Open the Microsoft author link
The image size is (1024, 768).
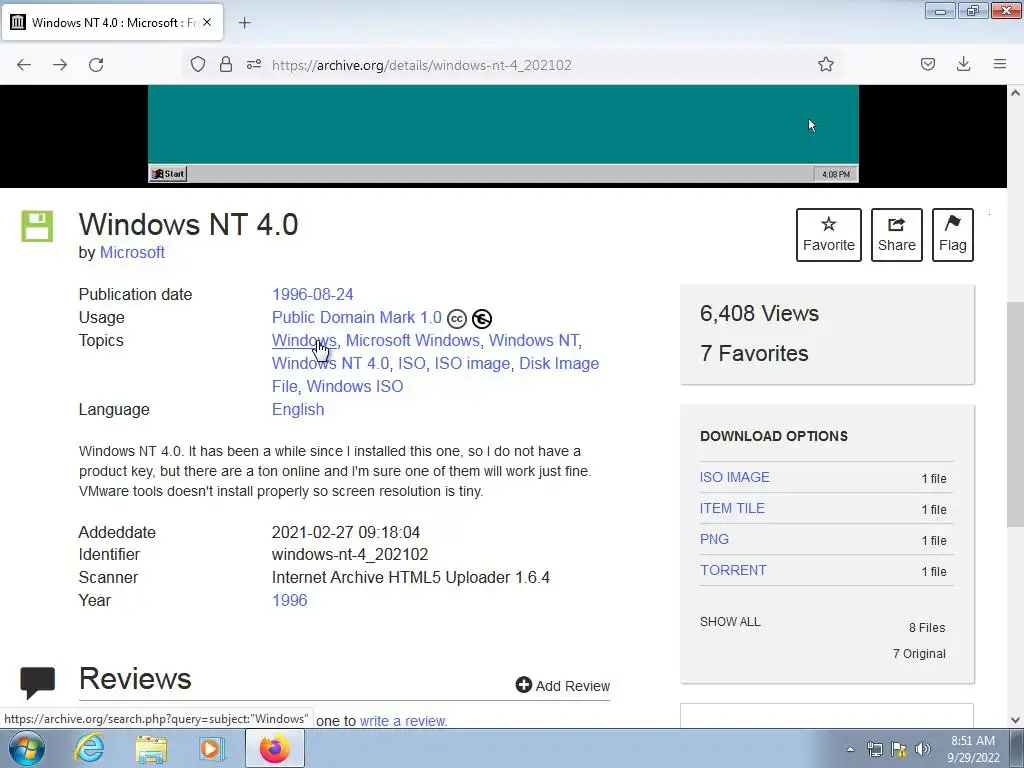132,253
